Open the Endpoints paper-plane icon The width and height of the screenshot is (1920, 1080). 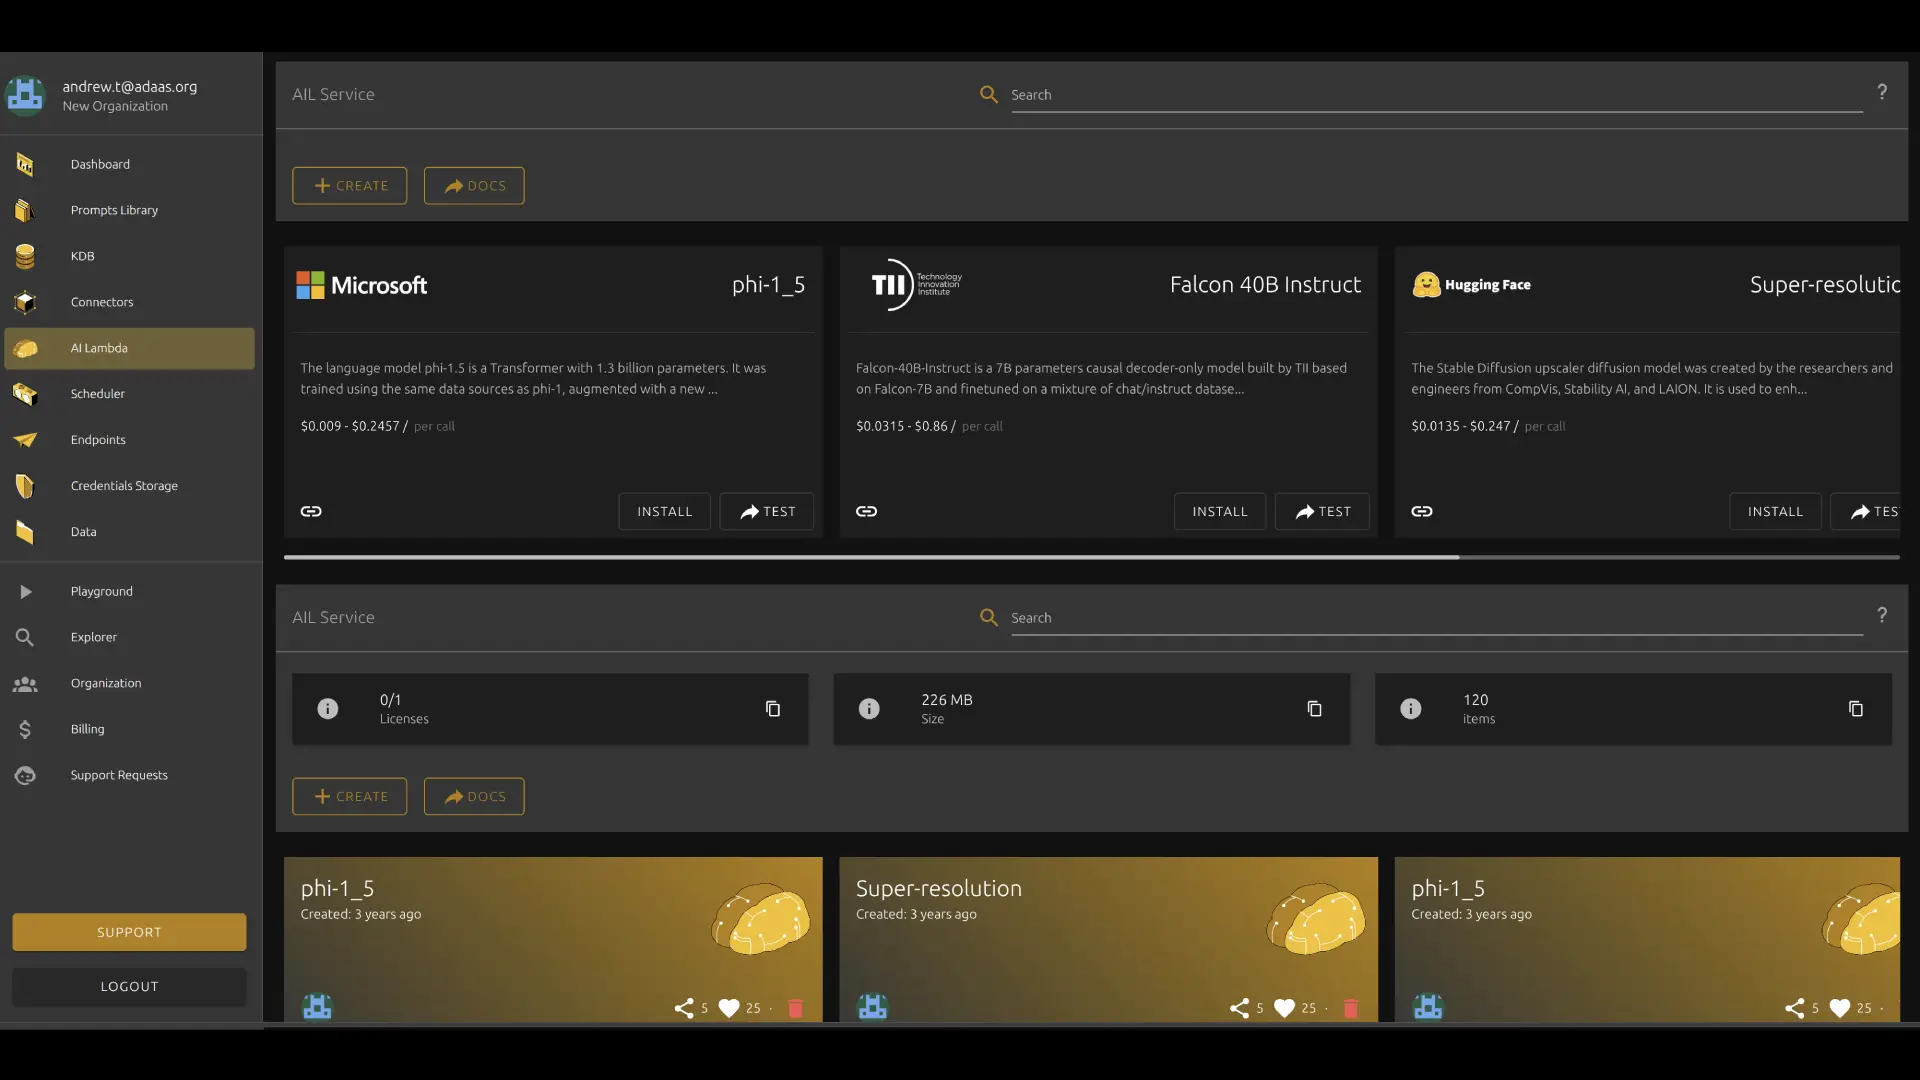click(25, 440)
